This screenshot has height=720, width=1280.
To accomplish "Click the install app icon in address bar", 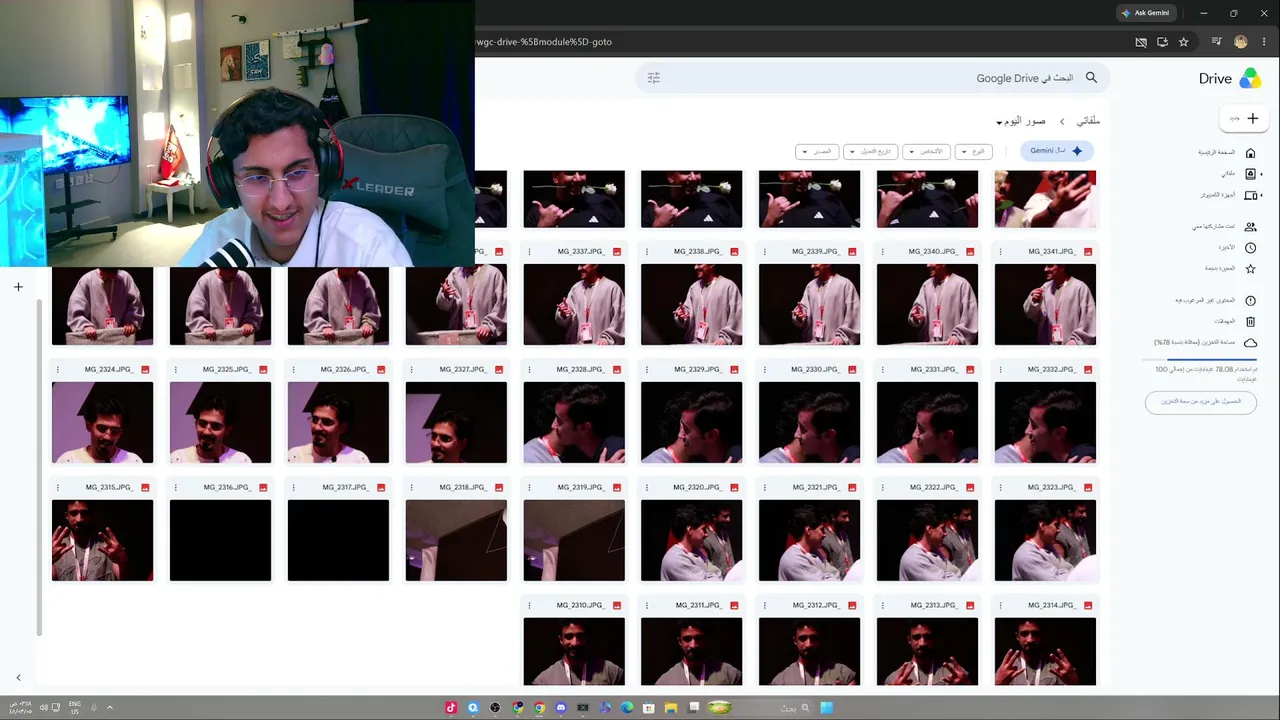I will click(1162, 42).
